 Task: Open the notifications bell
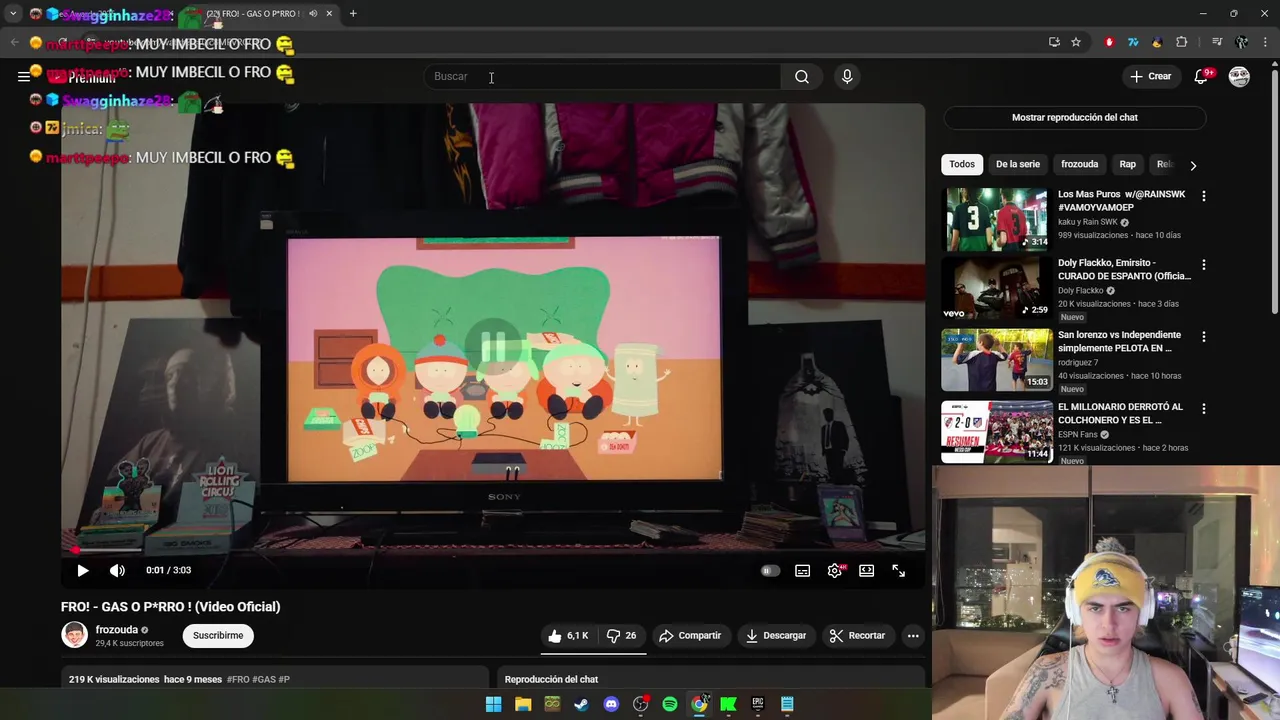1201,76
